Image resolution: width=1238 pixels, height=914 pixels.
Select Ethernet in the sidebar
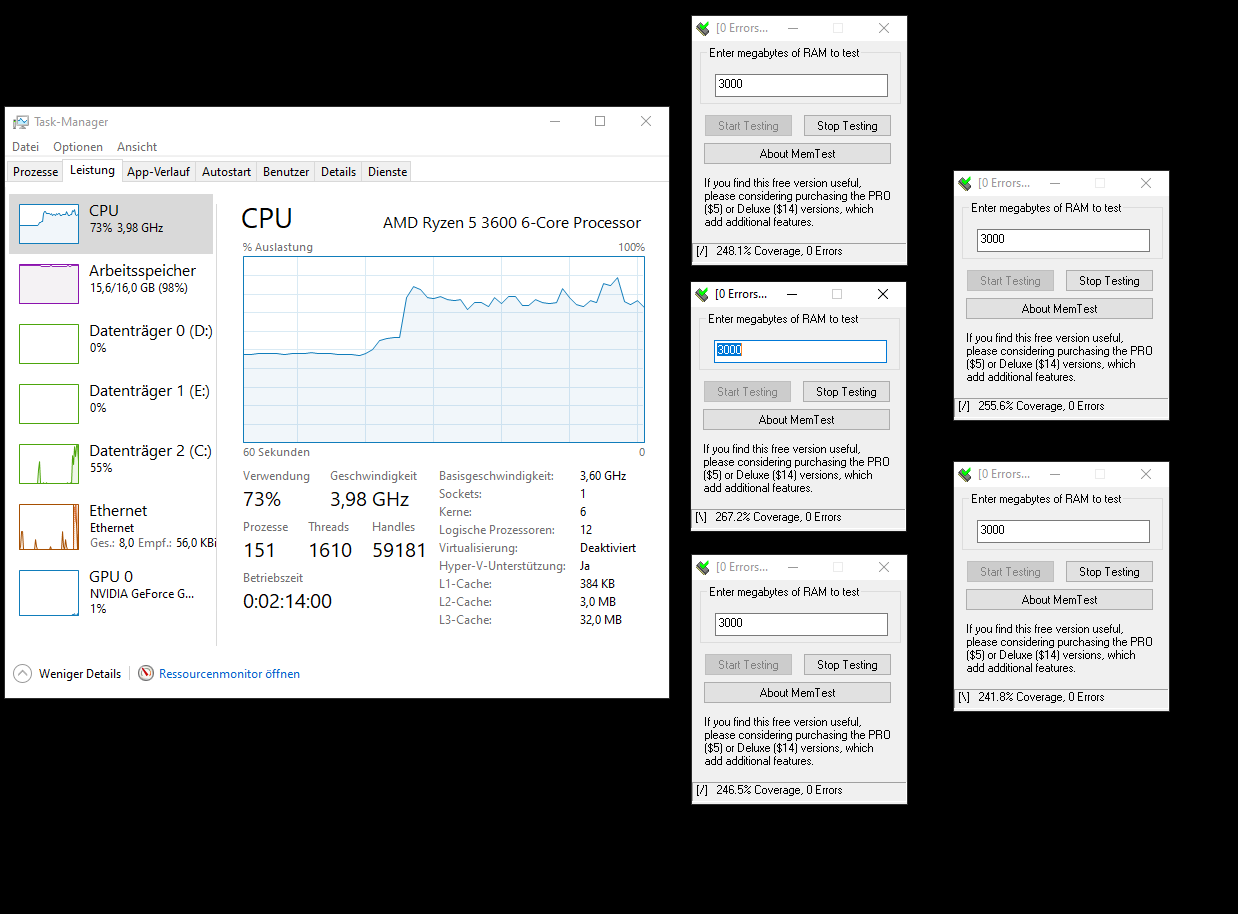click(x=111, y=526)
